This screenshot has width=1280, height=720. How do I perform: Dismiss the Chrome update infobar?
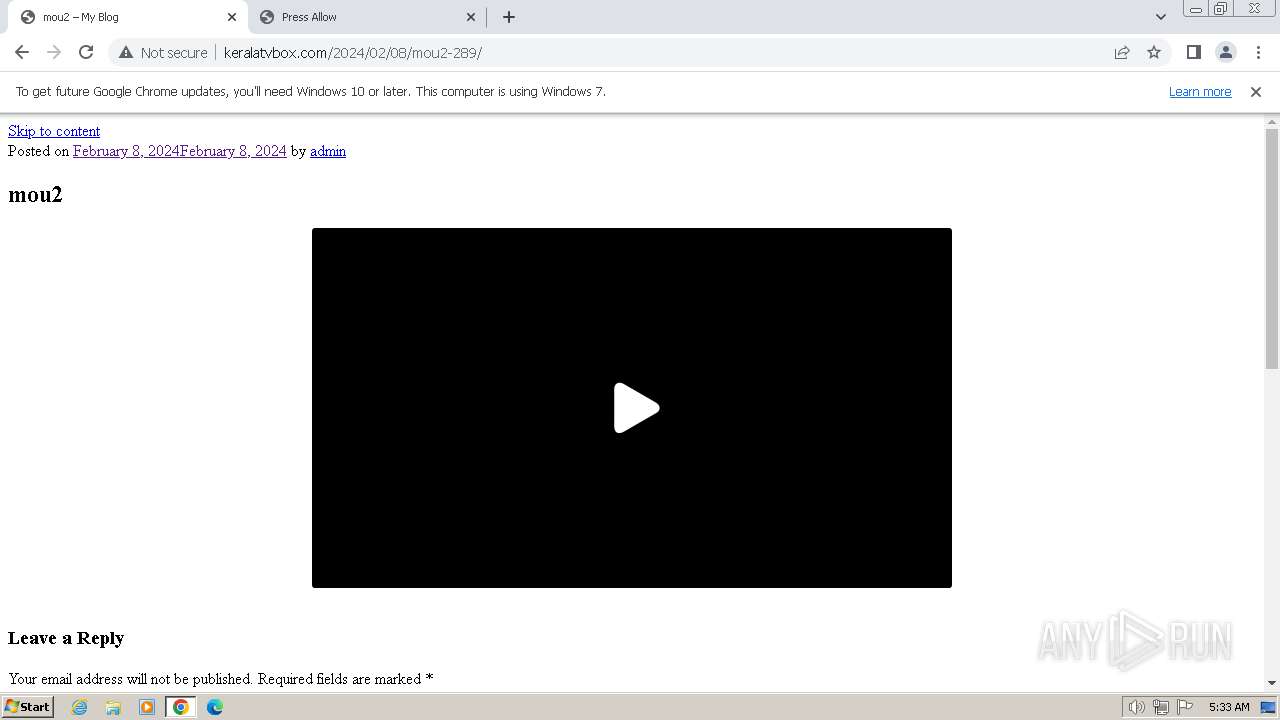pyautogui.click(x=1256, y=91)
